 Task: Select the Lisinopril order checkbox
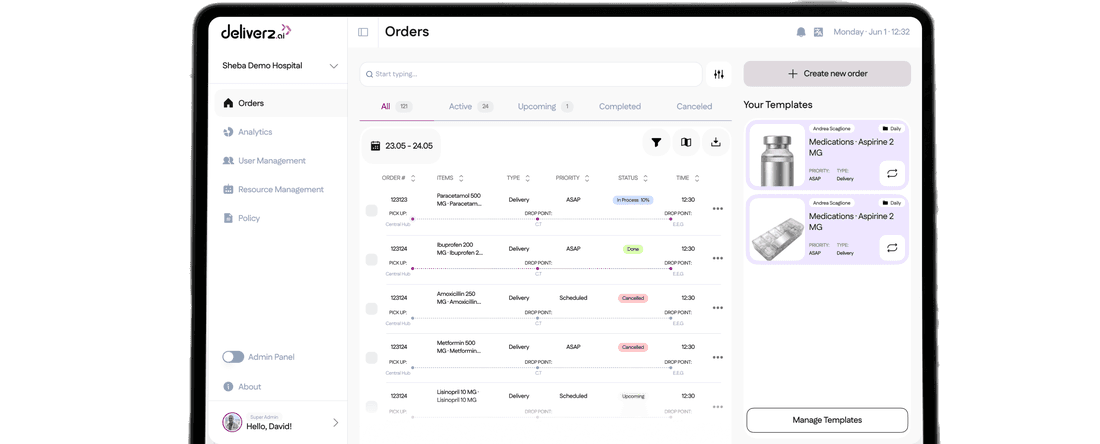tap(372, 407)
